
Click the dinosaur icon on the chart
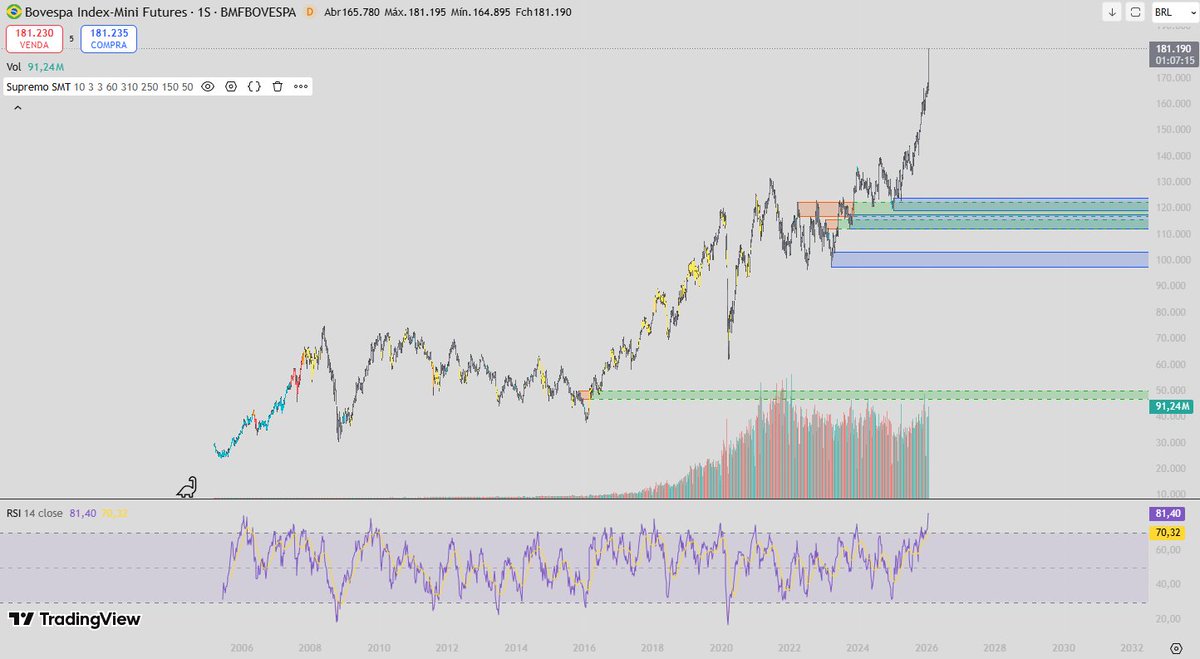click(x=187, y=488)
